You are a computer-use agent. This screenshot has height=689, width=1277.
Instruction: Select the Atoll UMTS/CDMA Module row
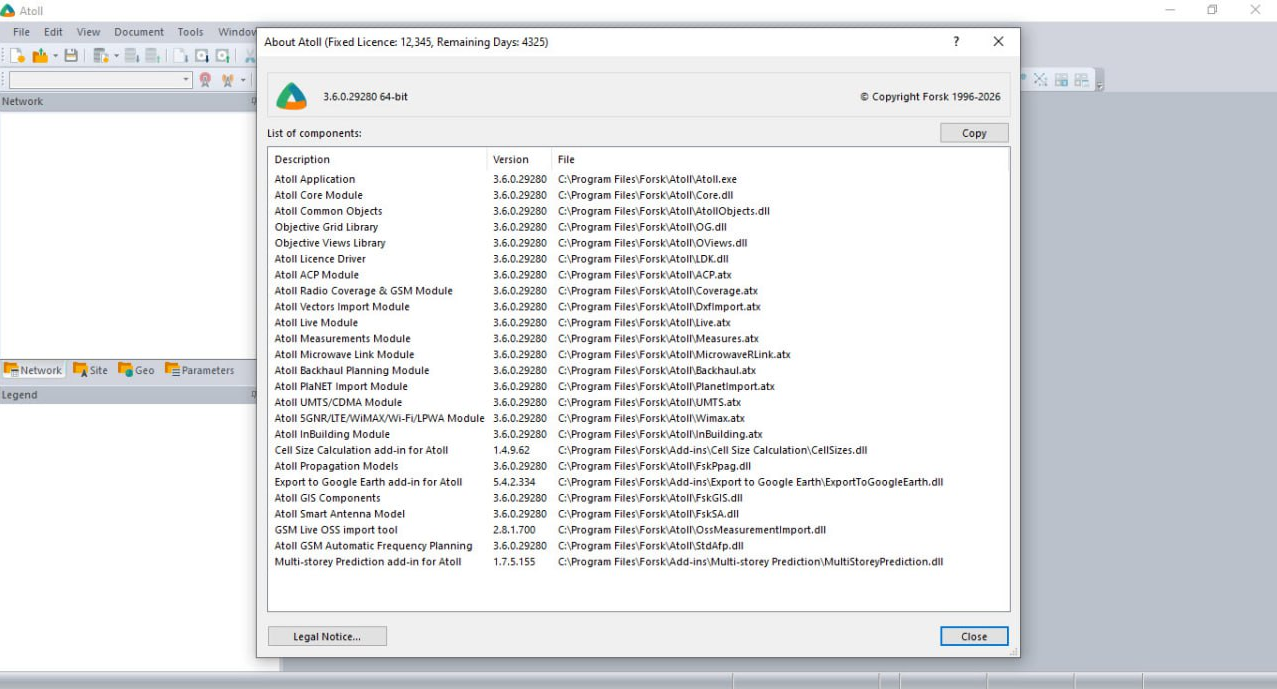pos(638,402)
